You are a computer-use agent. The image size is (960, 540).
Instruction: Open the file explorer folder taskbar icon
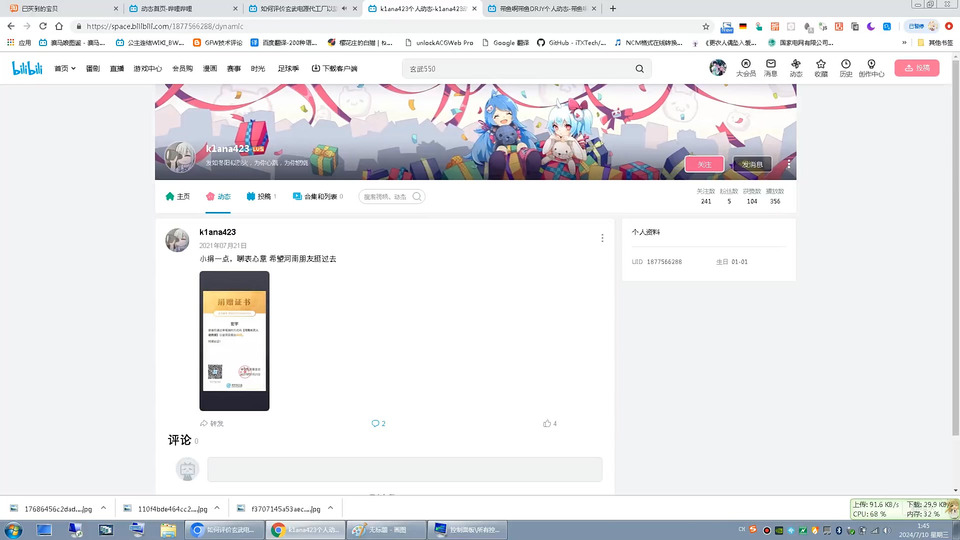[168, 530]
